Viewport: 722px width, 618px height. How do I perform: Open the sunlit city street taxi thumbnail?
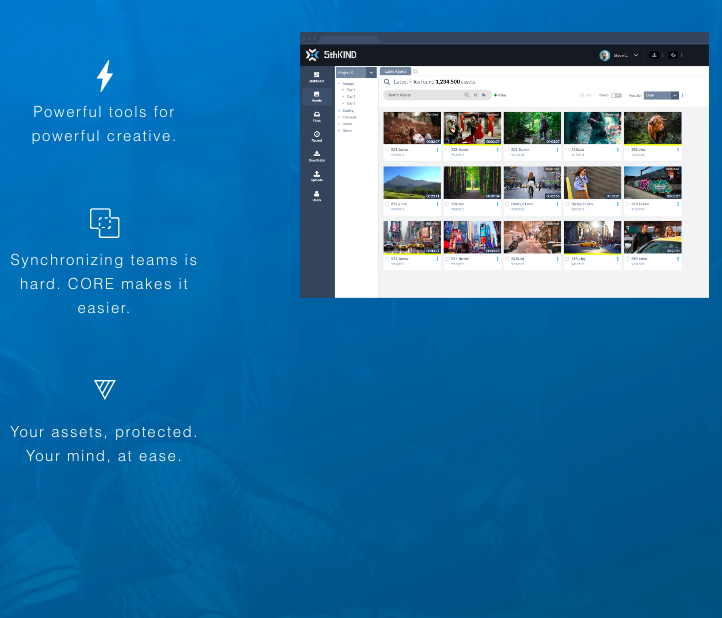coord(592,237)
